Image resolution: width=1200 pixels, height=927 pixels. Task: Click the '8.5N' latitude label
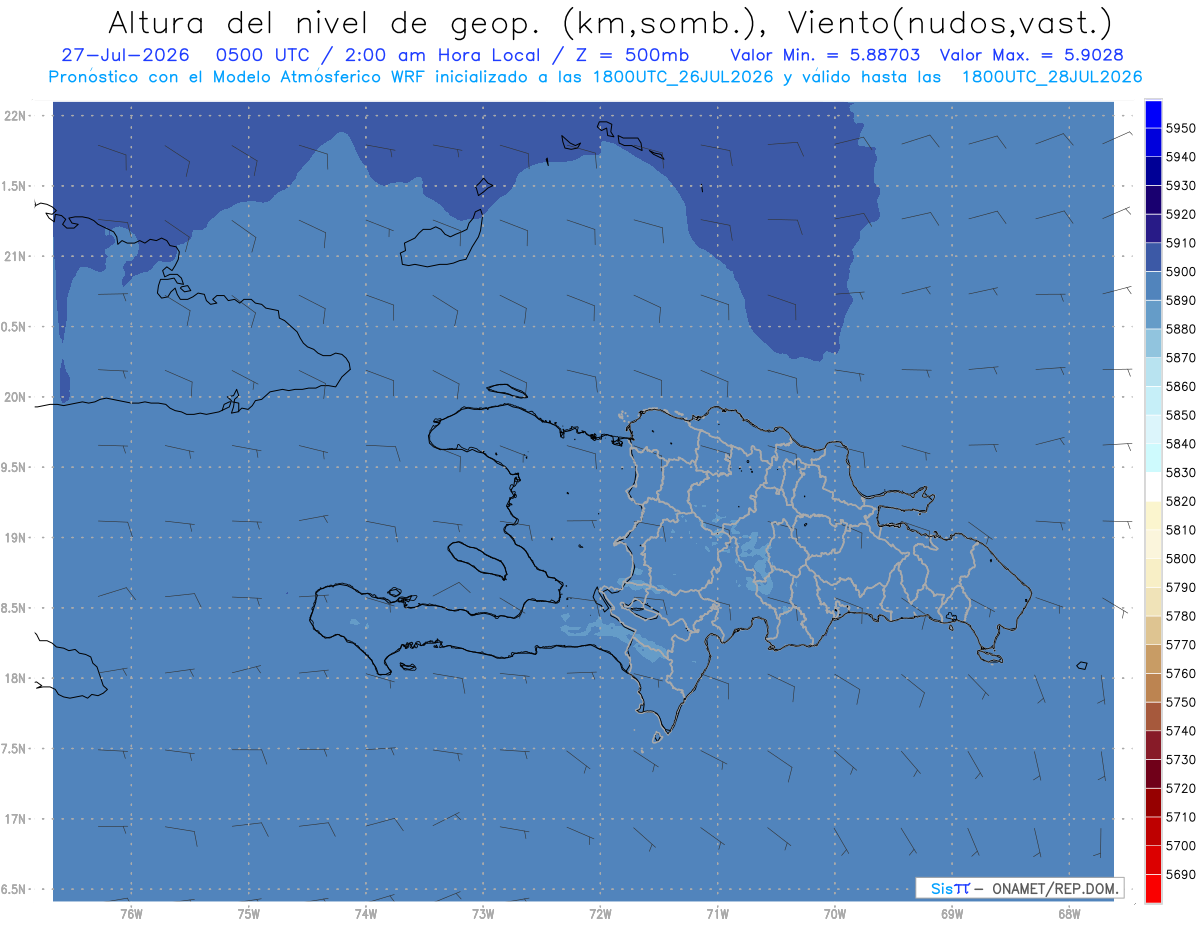click(x=15, y=608)
